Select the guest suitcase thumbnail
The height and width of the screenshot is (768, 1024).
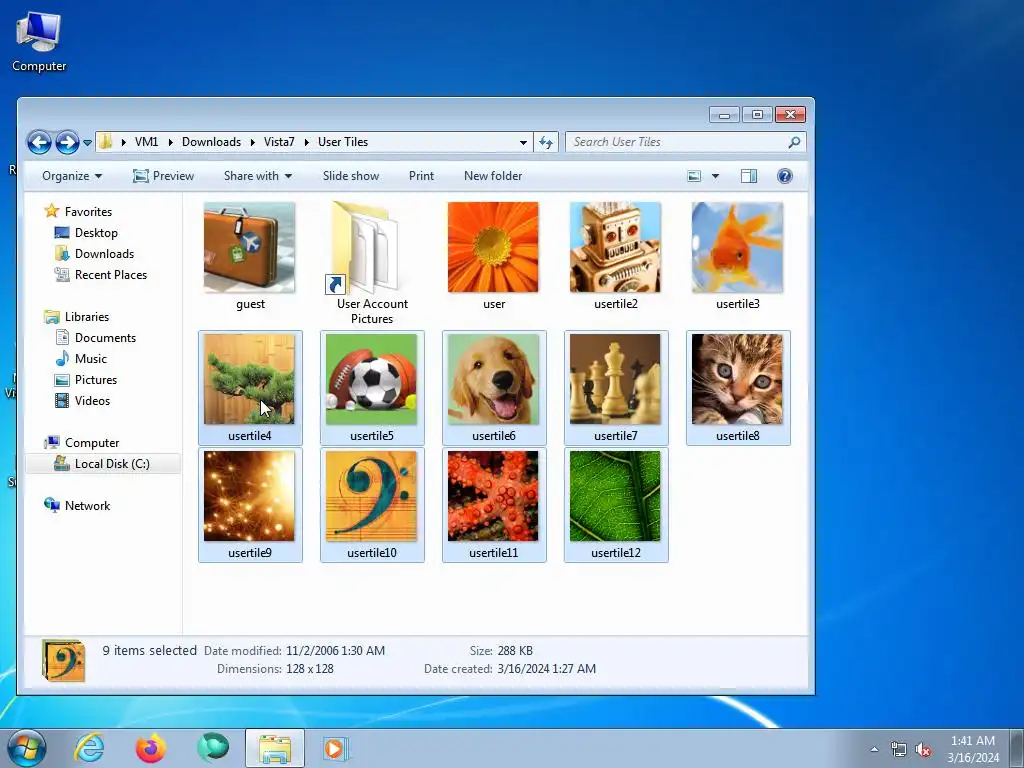coord(249,248)
